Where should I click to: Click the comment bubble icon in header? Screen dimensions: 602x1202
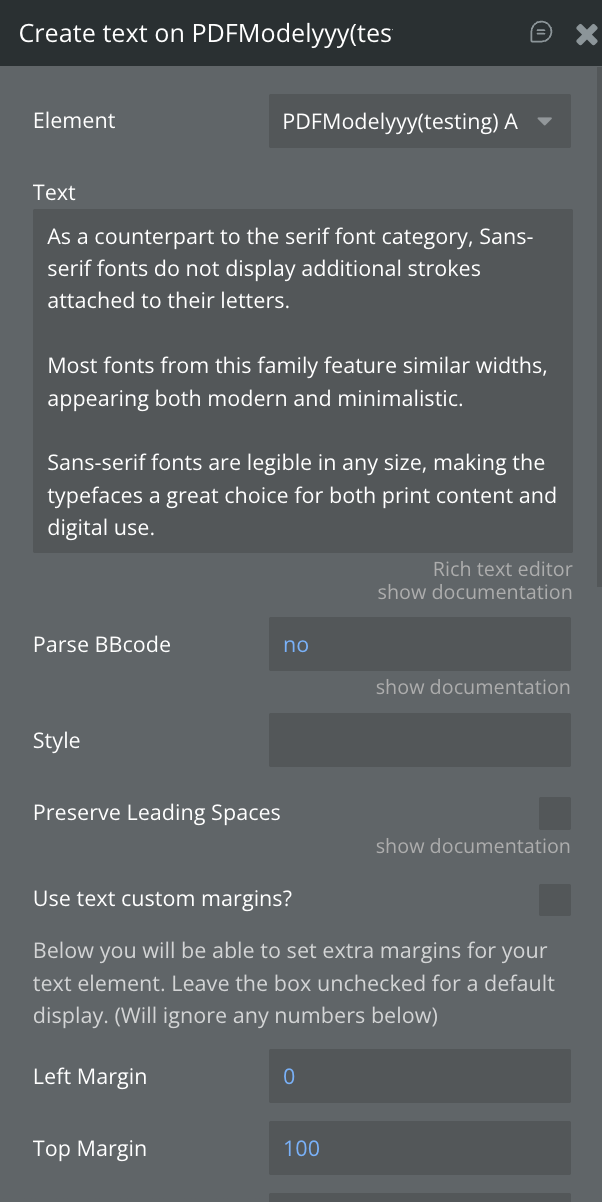[541, 33]
